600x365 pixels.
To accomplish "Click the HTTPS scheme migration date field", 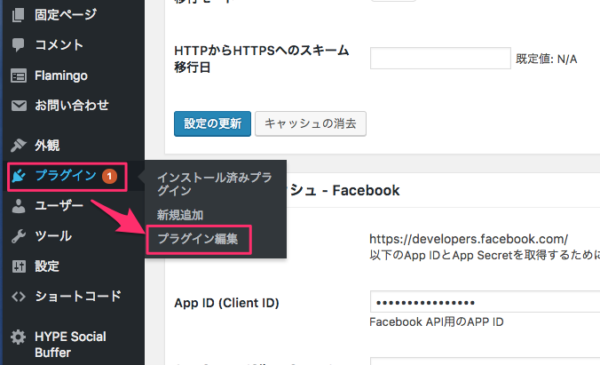I will click(x=440, y=58).
